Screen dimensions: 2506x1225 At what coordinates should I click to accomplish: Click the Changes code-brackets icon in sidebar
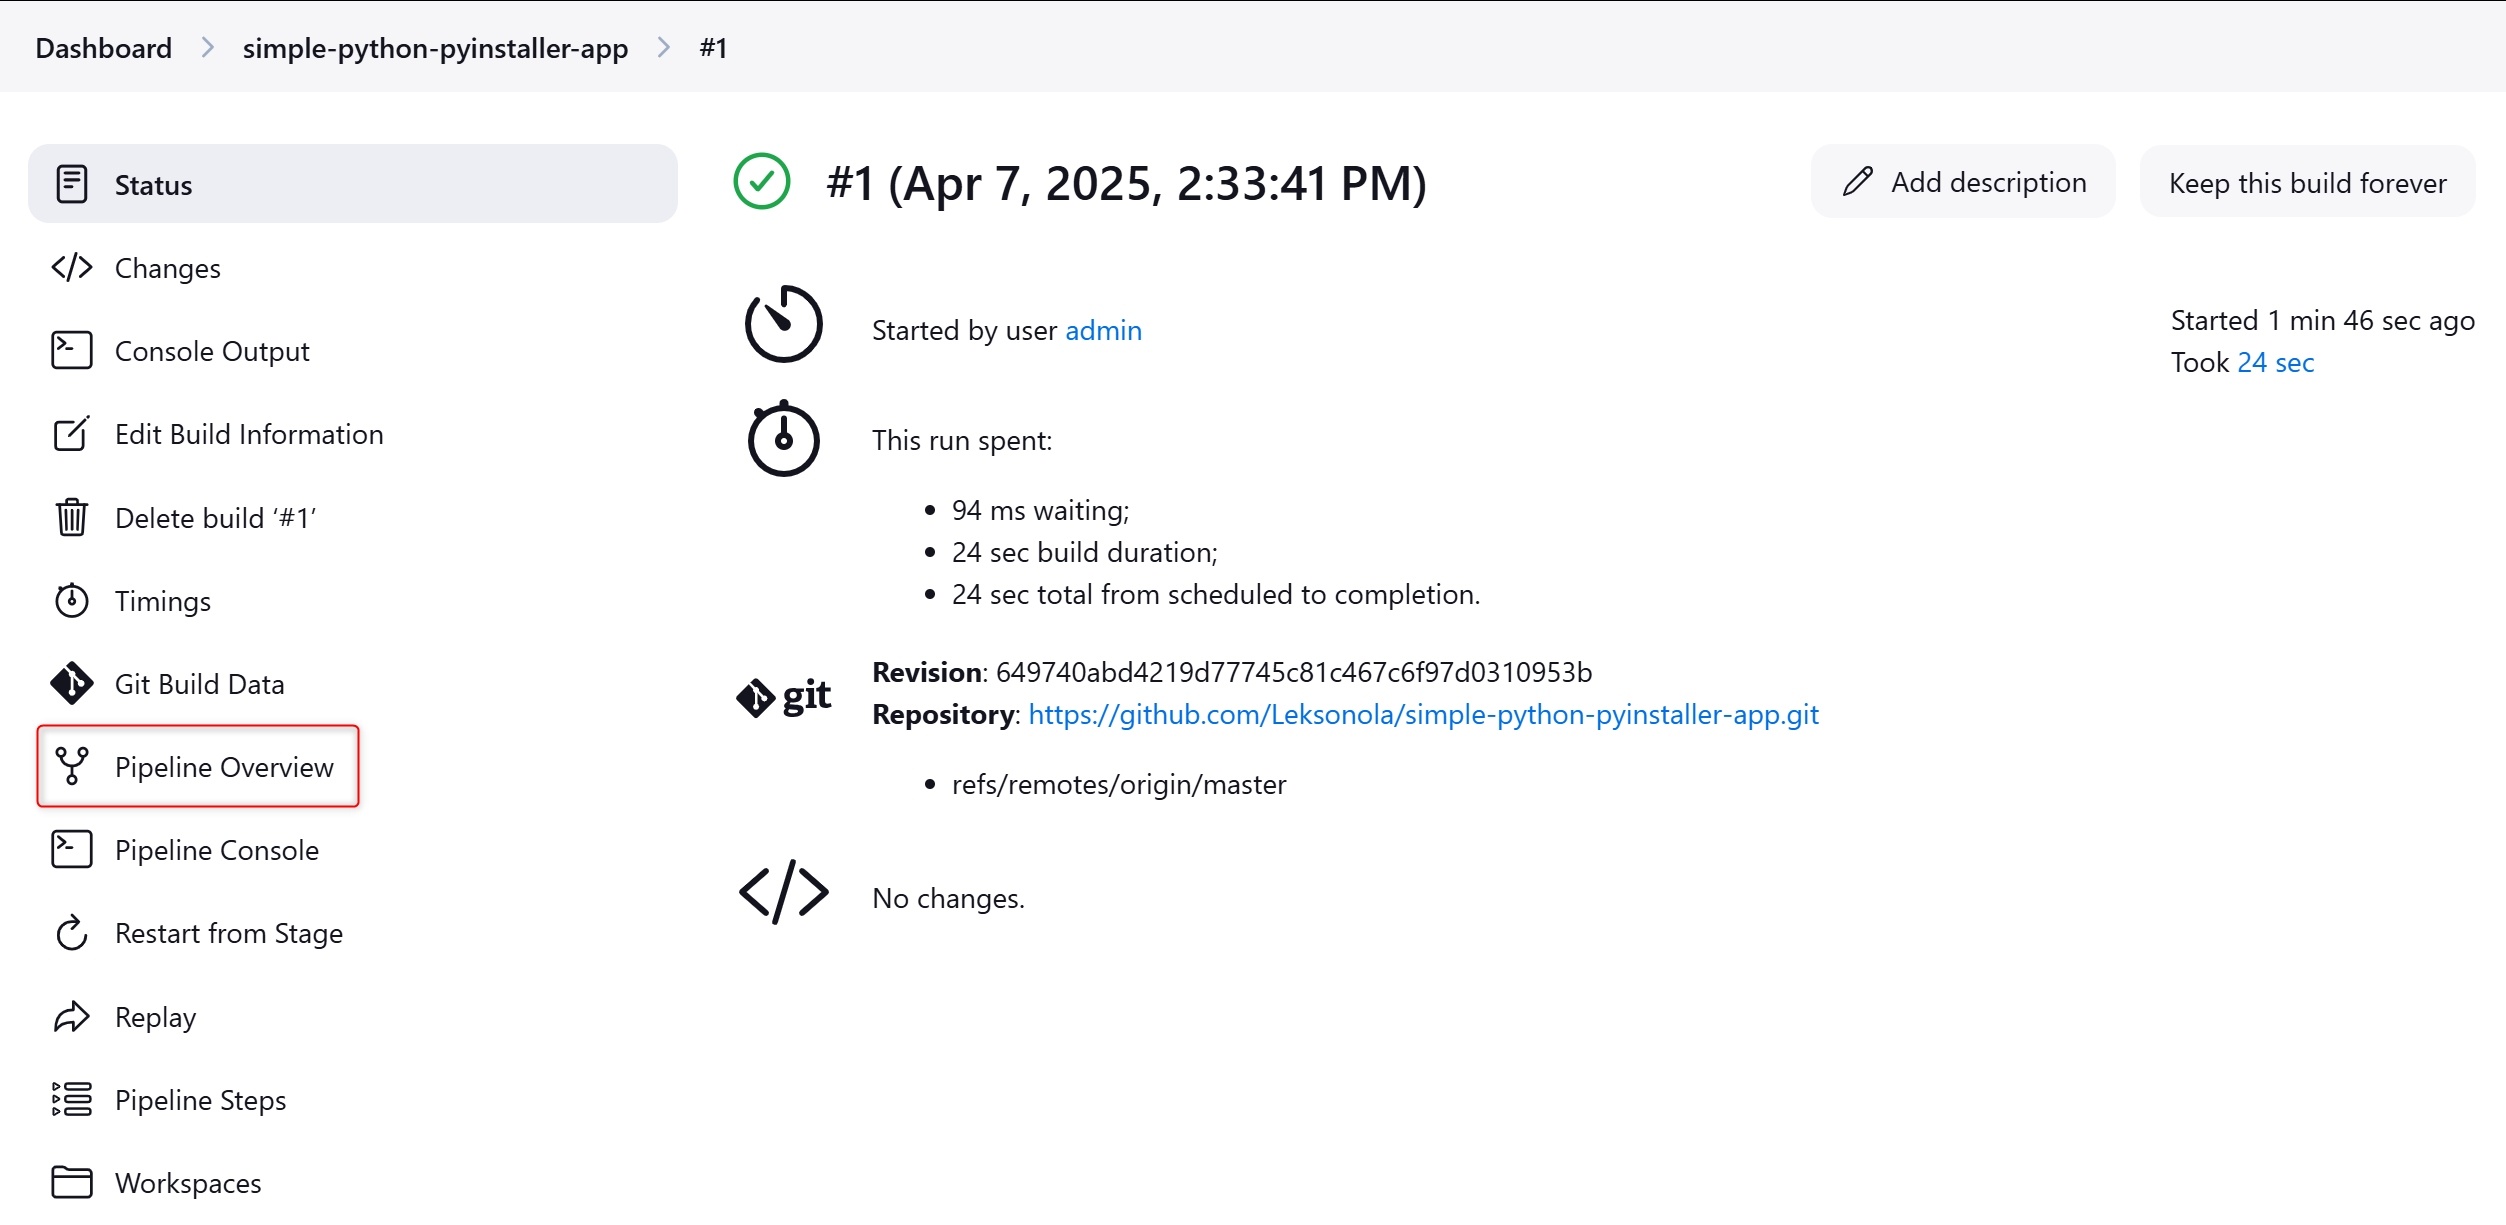(72, 268)
